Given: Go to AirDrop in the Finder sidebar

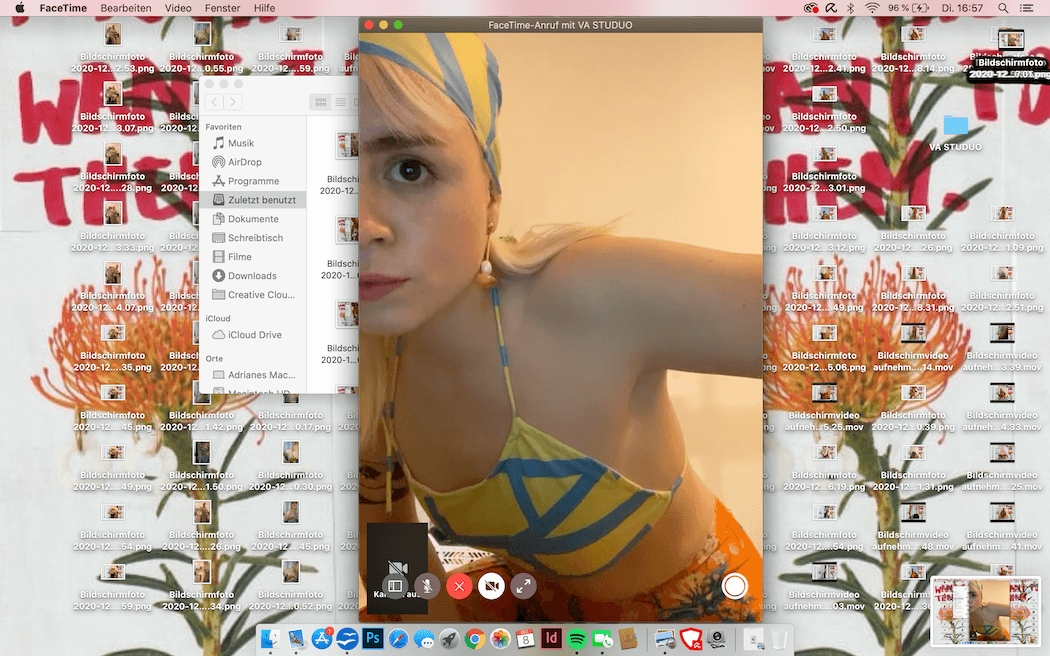Looking at the screenshot, I should click(244, 162).
